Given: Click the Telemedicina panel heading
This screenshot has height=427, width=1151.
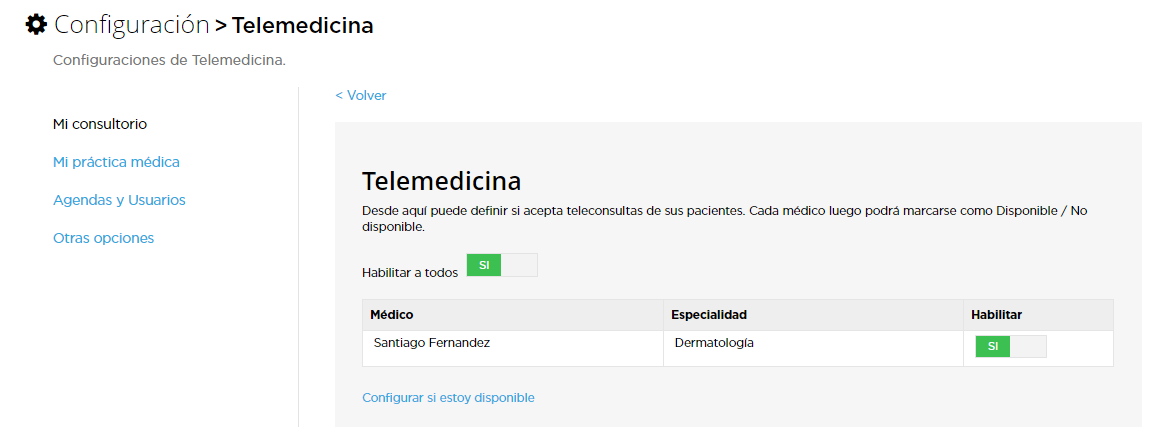Looking at the screenshot, I should click(x=442, y=180).
